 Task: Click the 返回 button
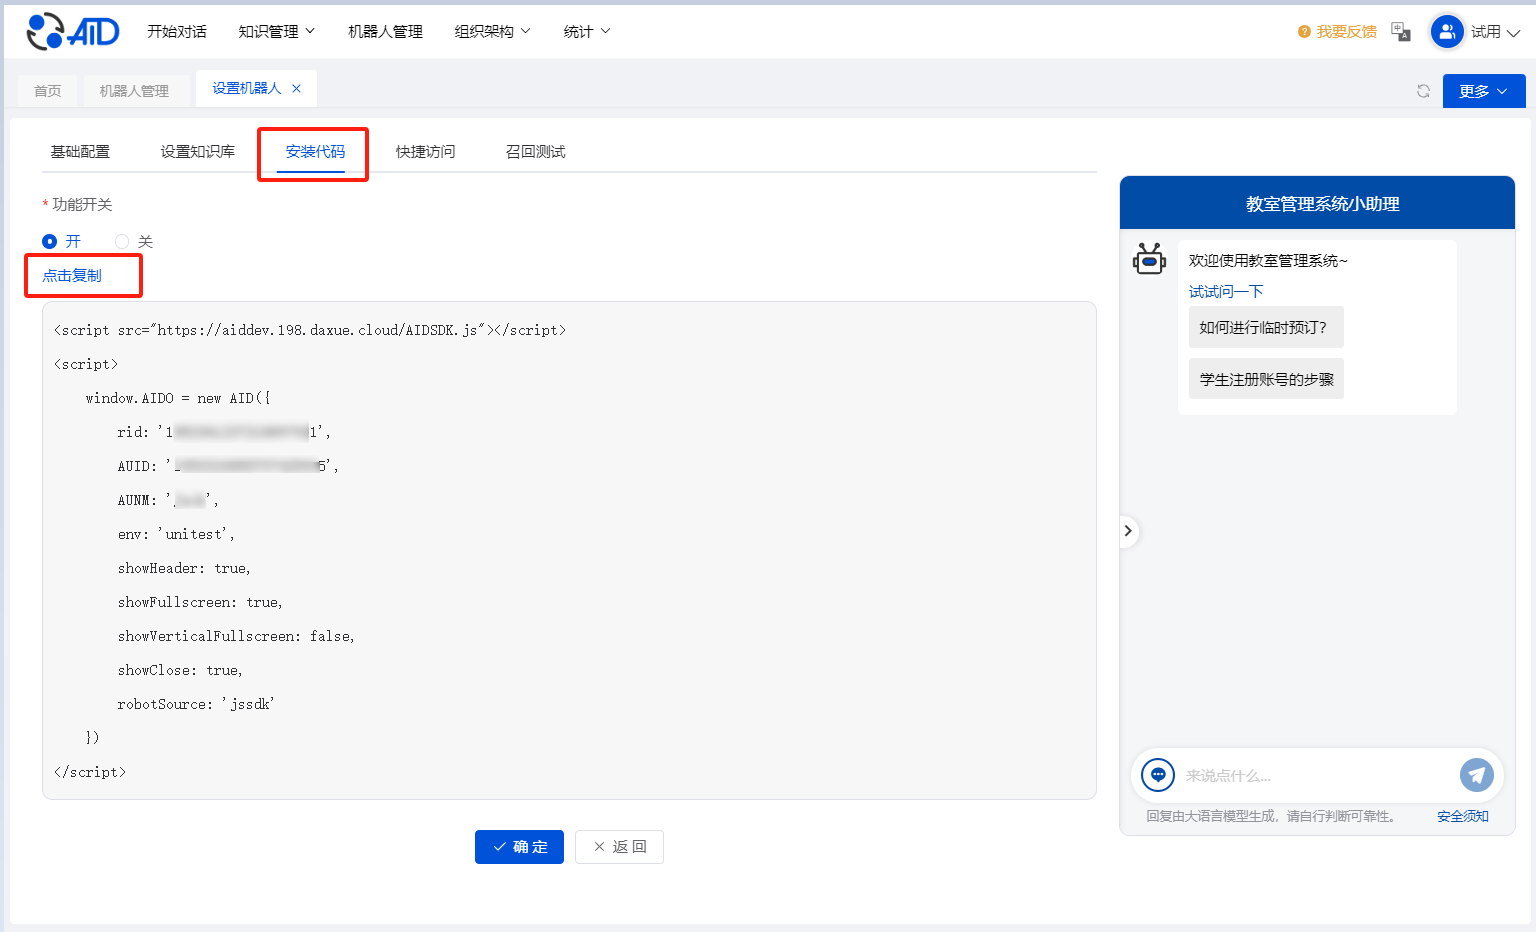point(619,847)
